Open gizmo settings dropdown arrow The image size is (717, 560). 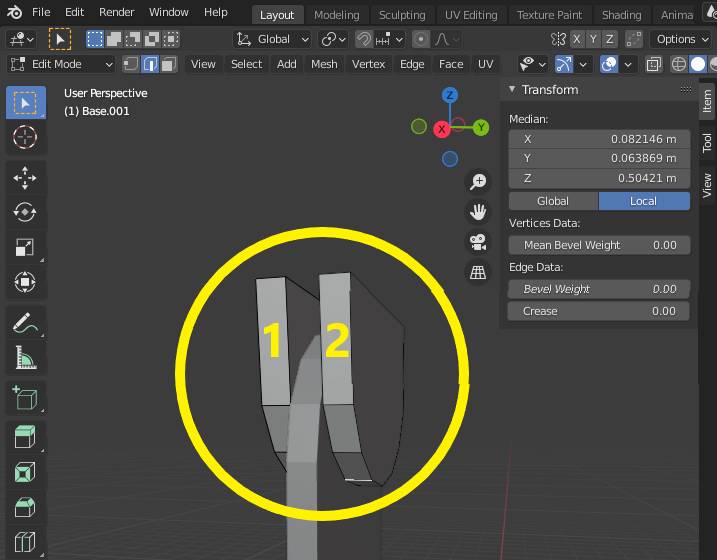[583, 64]
